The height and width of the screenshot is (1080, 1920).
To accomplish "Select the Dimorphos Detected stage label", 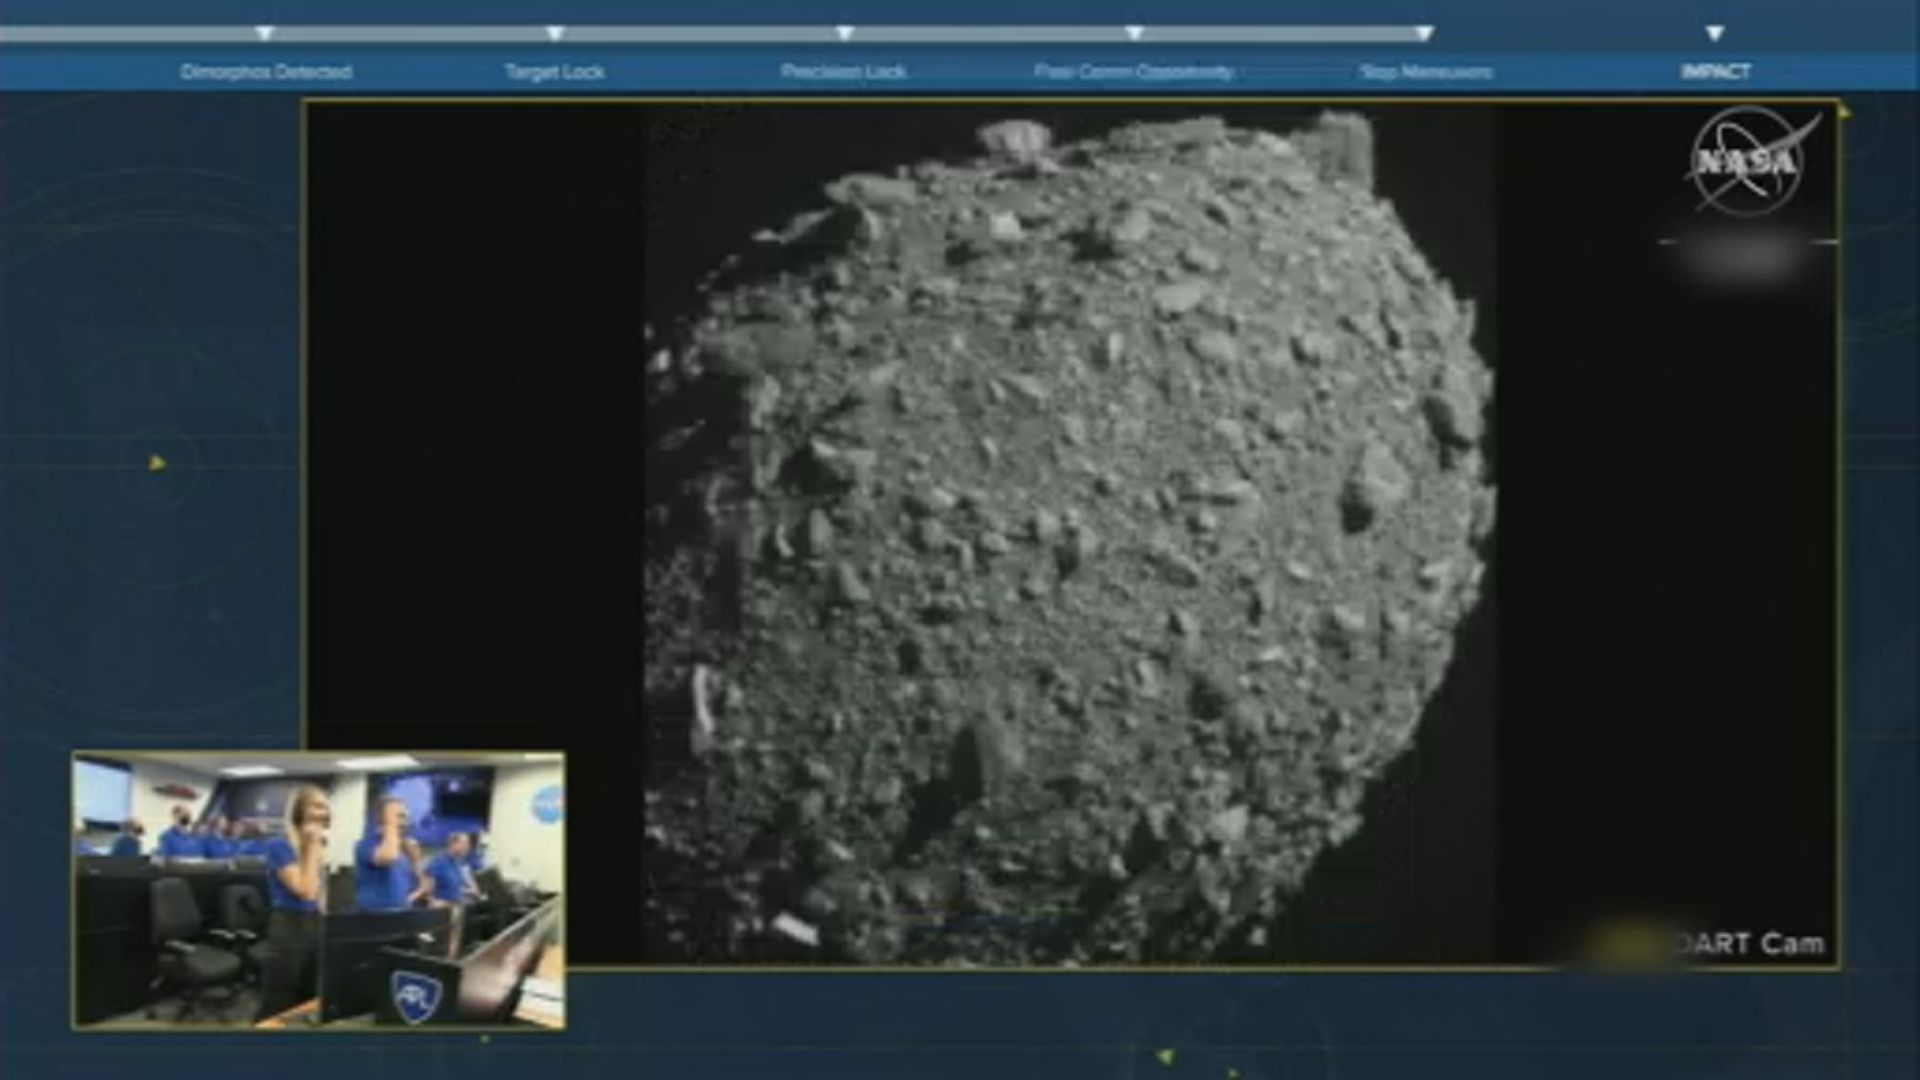I will [x=266, y=72].
